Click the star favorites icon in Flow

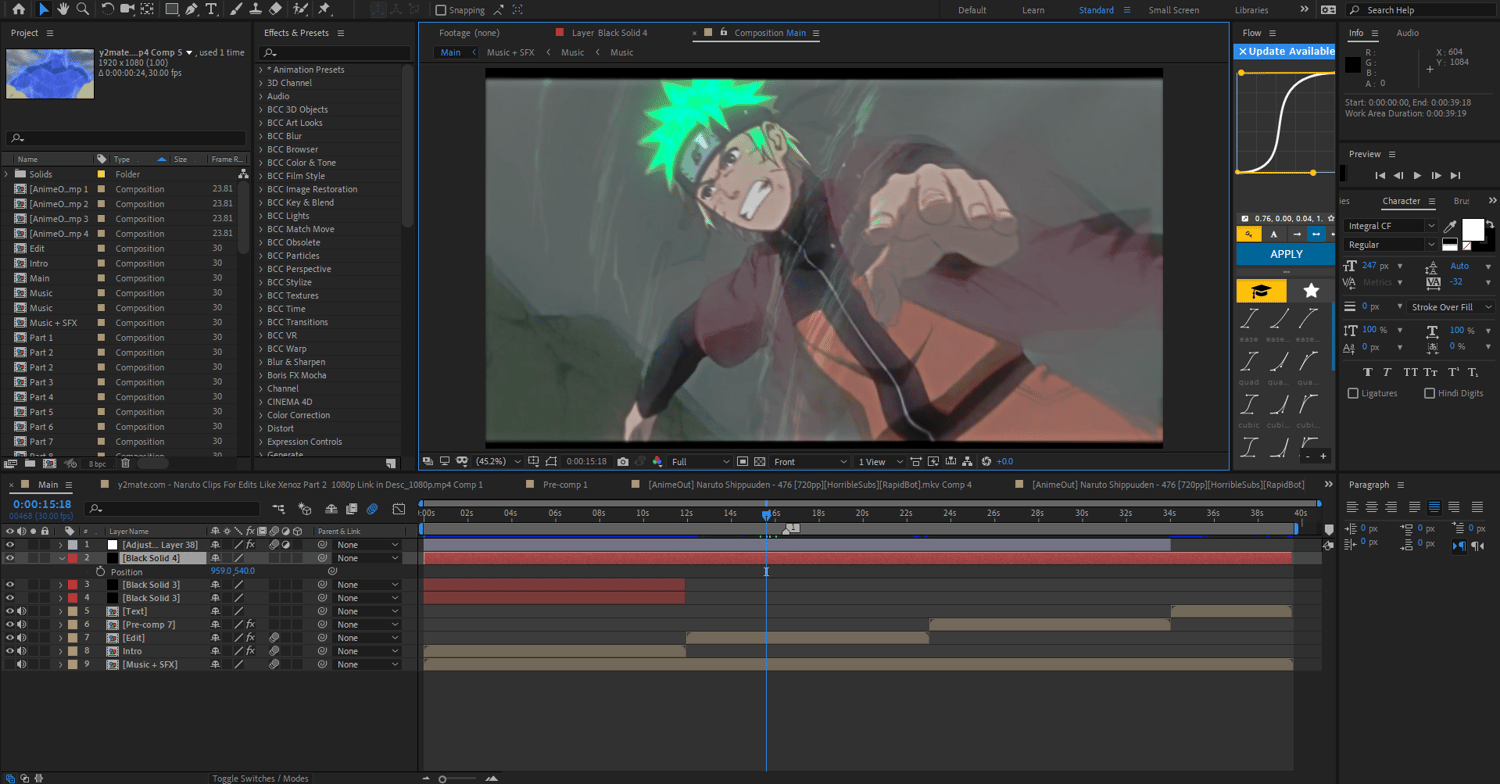click(x=1311, y=290)
